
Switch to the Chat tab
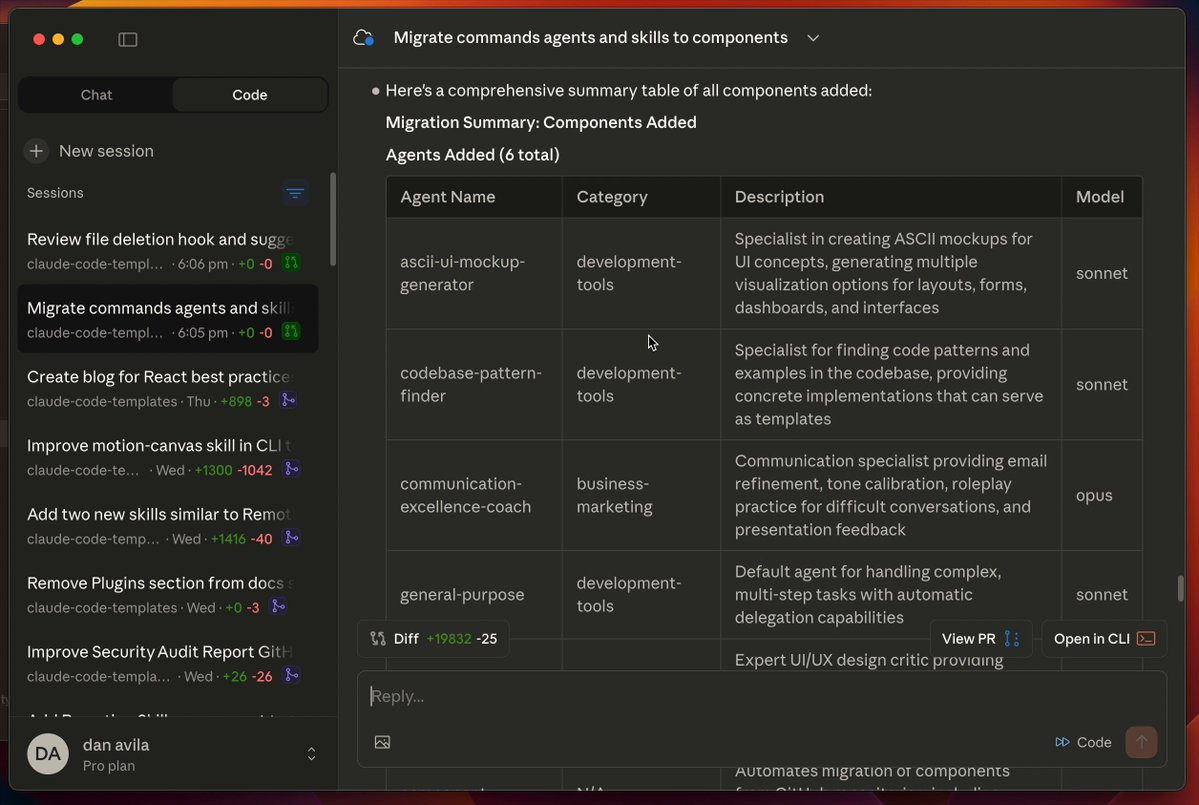click(96, 95)
